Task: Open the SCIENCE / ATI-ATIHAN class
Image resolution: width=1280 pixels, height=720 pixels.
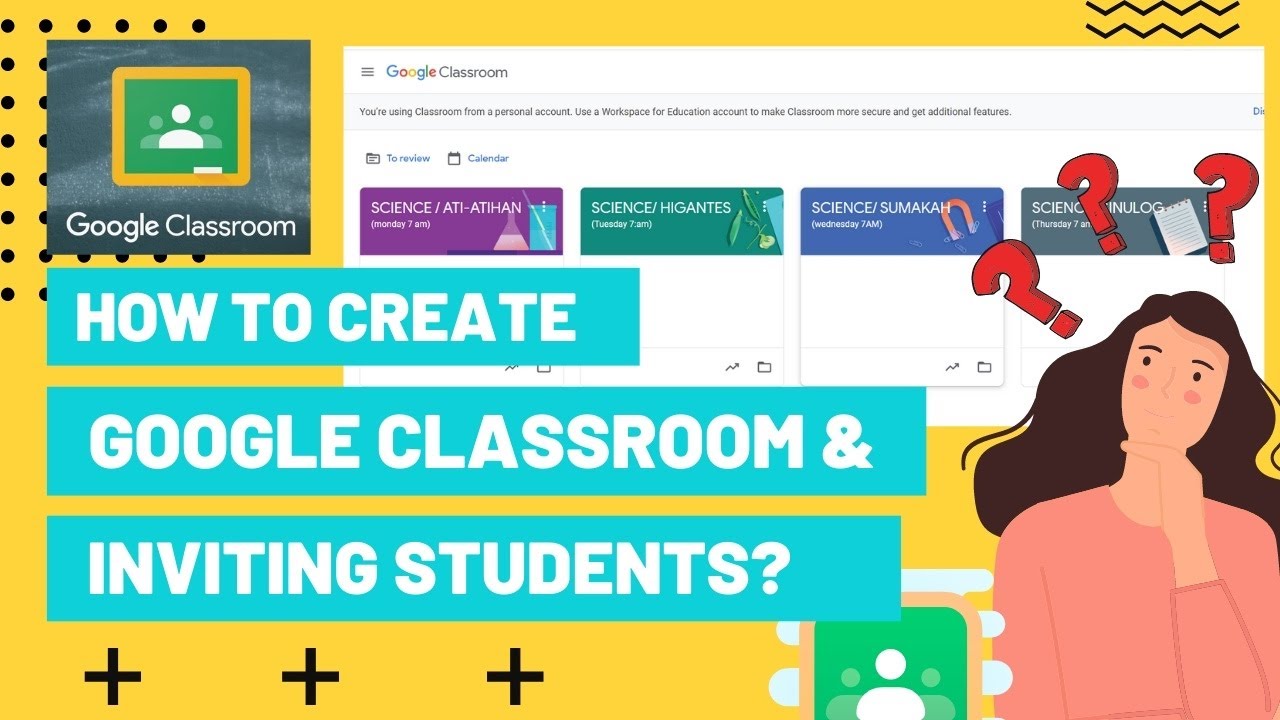Action: [446, 208]
